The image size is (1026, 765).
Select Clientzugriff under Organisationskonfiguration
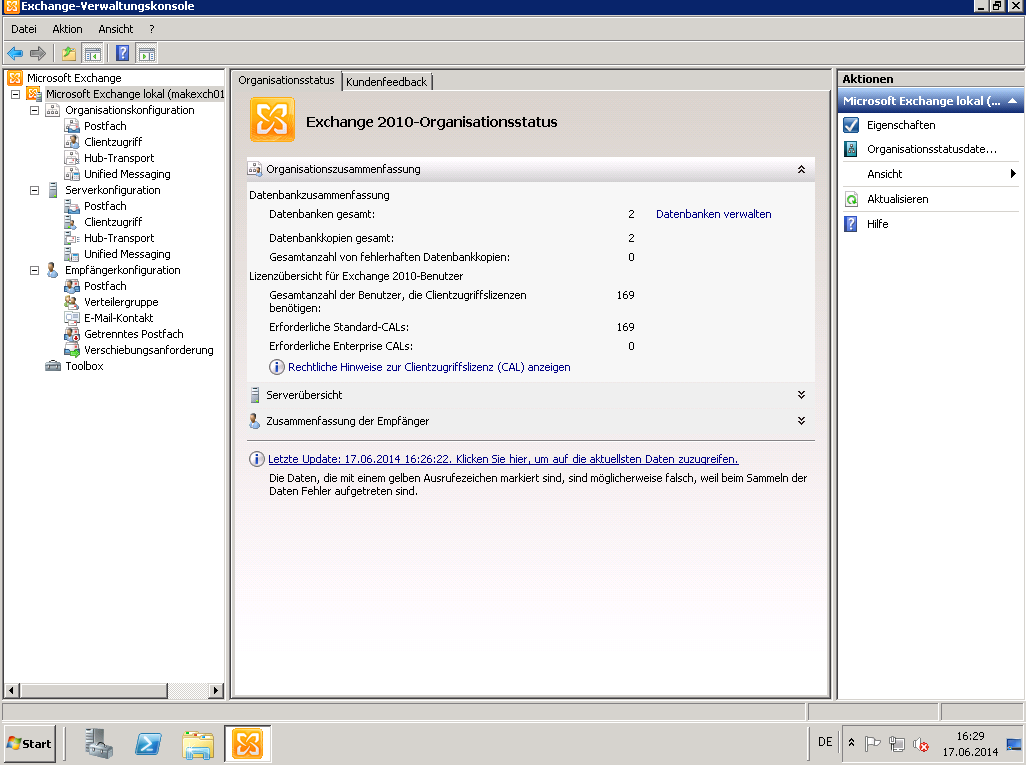pyautogui.click(x=113, y=142)
